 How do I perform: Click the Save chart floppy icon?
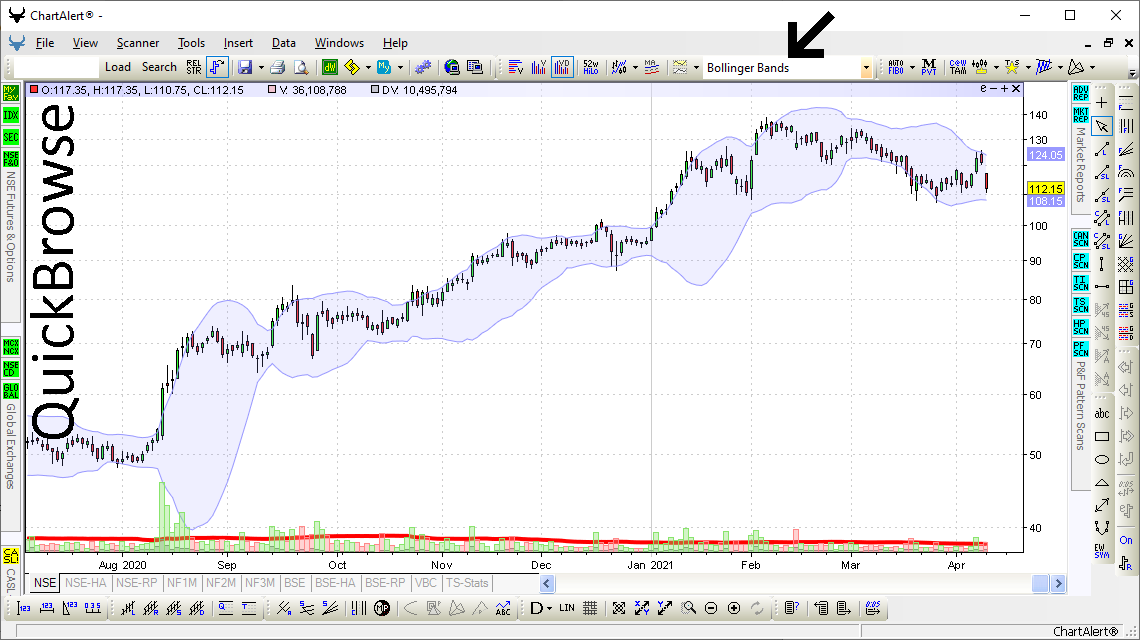click(x=245, y=67)
